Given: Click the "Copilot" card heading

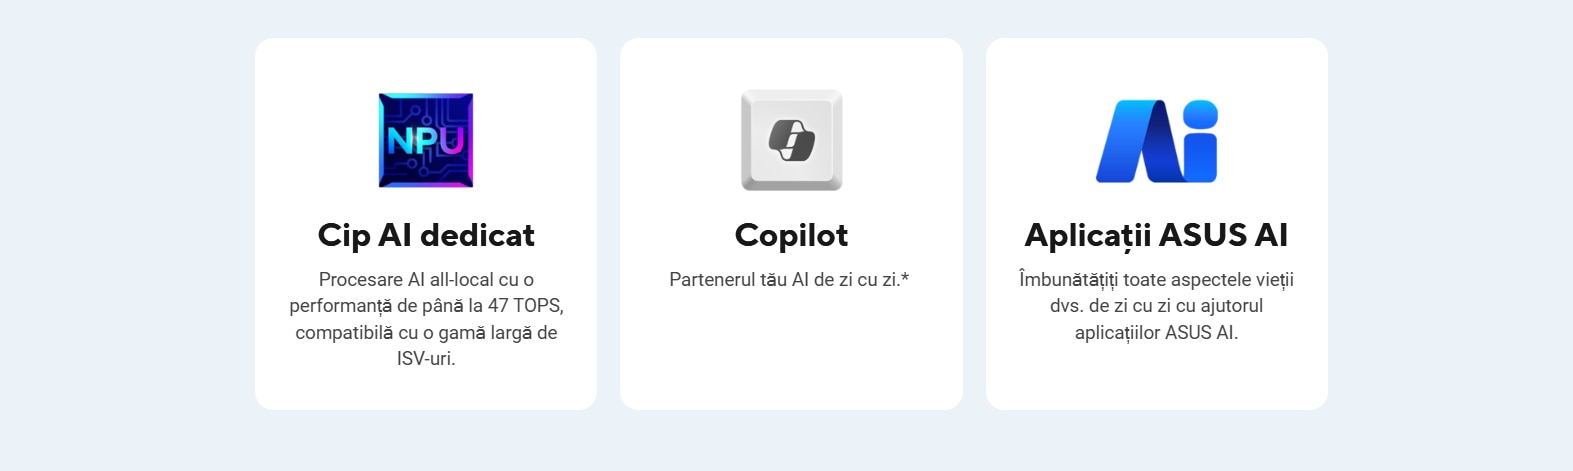Looking at the screenshot, I should [x=791, y=235].
